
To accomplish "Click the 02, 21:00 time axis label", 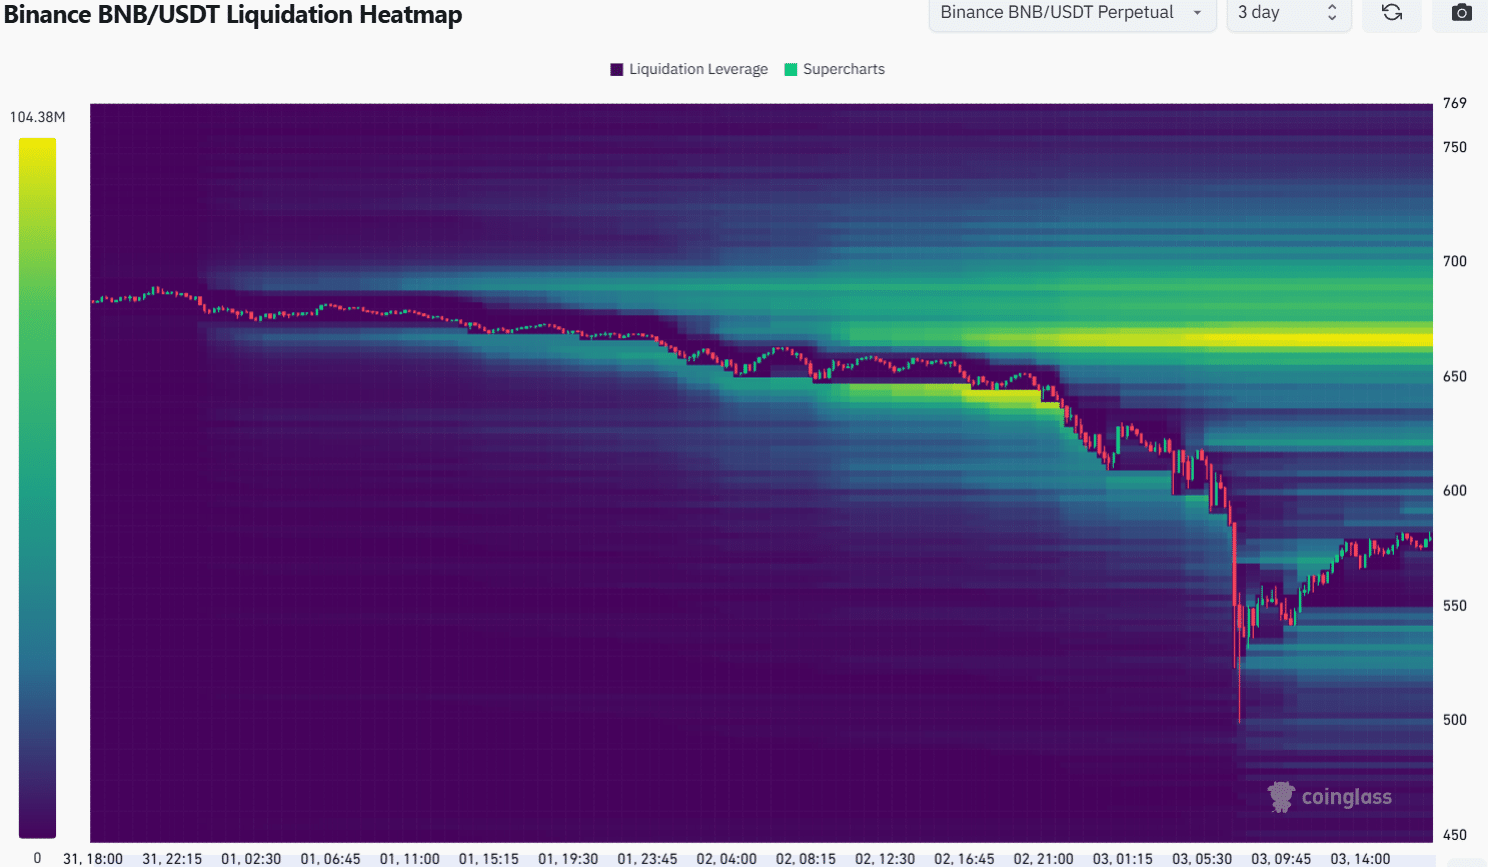I will coord(1043,858).
